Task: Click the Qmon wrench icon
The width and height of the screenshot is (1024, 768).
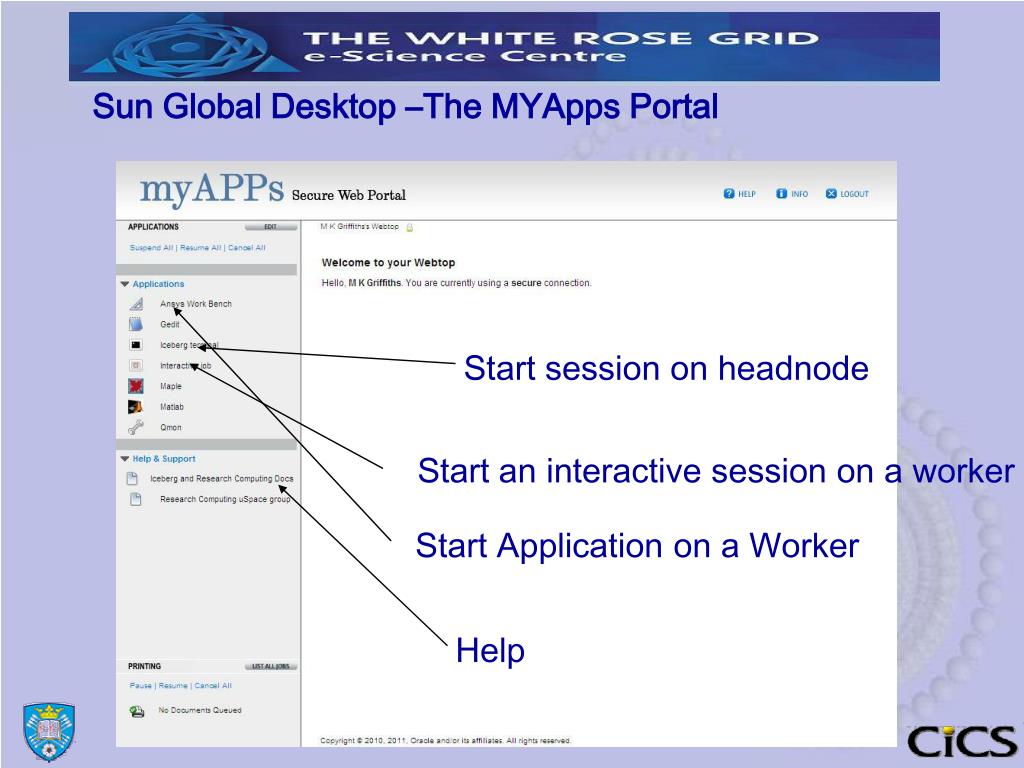Action: point(136,427)
